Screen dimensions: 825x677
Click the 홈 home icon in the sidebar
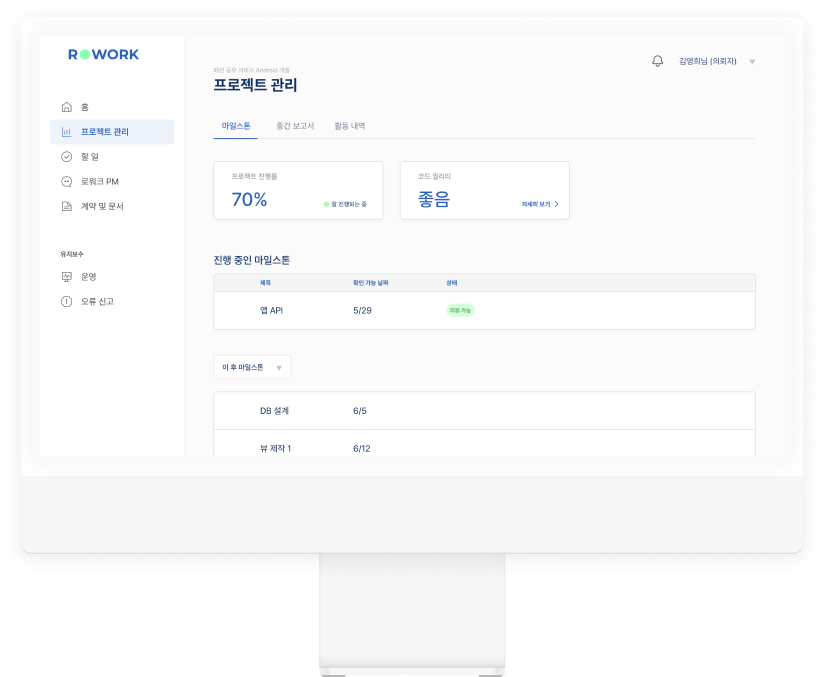coord(65,105)
